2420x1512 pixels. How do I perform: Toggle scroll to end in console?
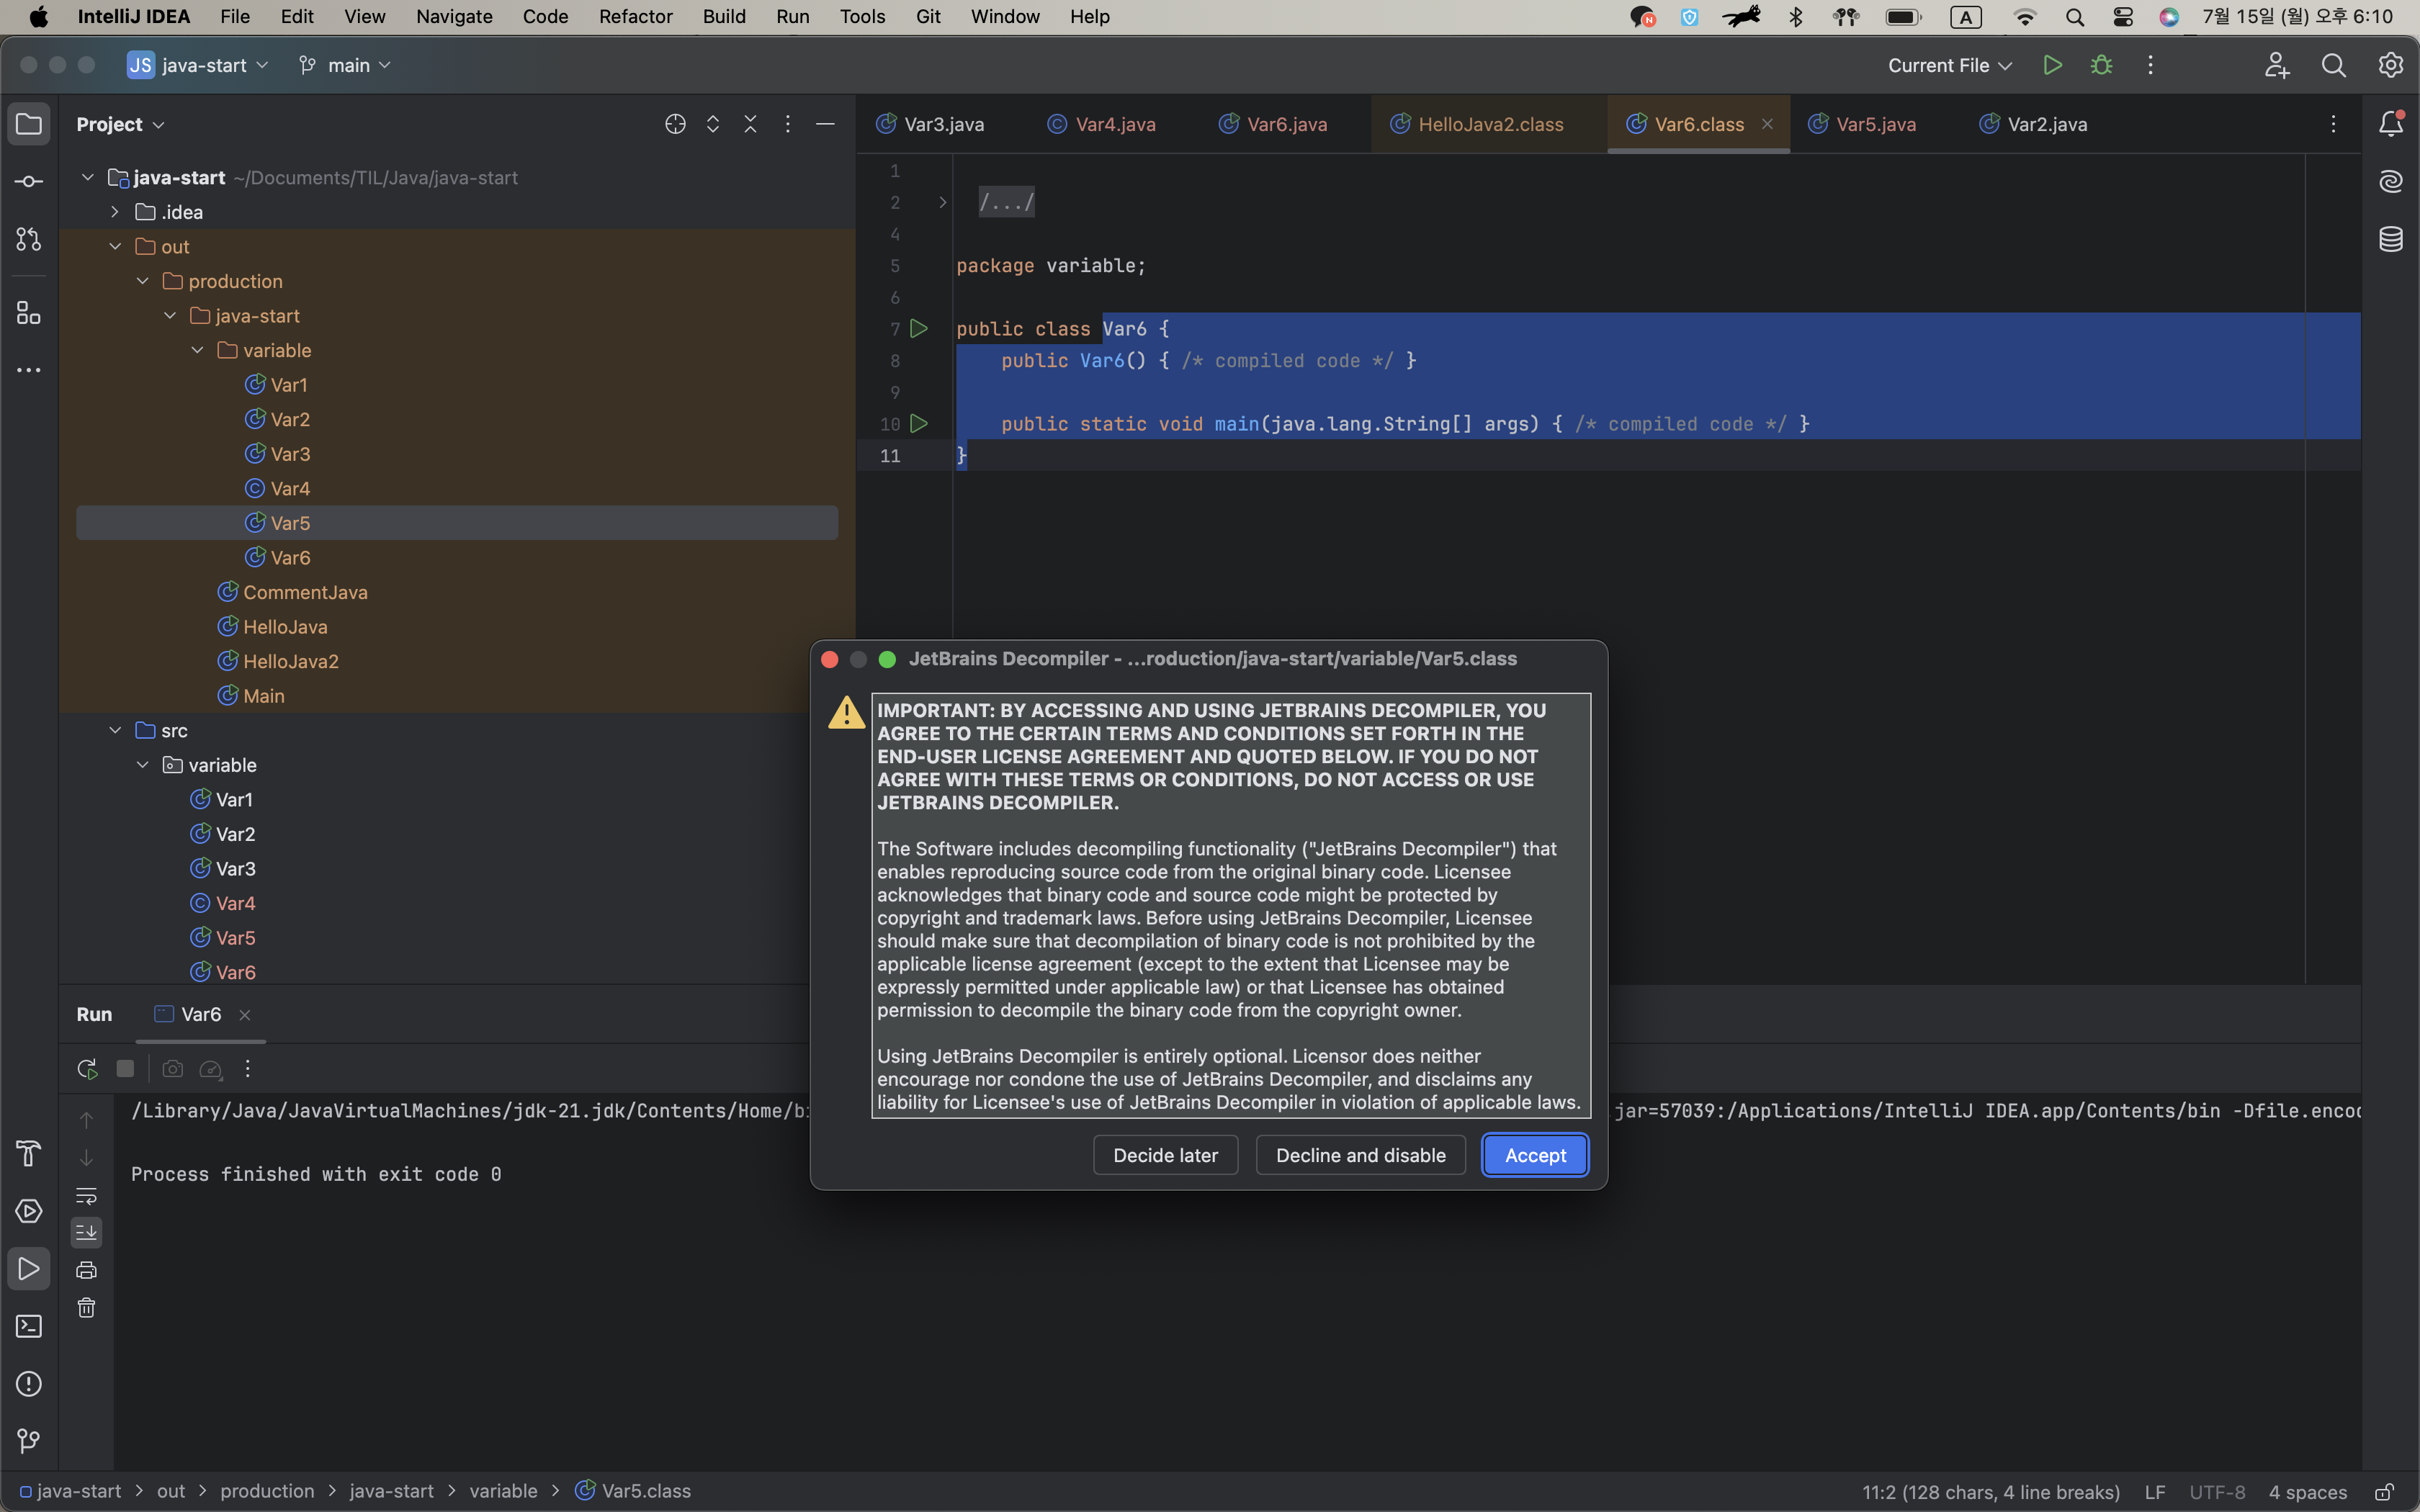point(87,1232)
